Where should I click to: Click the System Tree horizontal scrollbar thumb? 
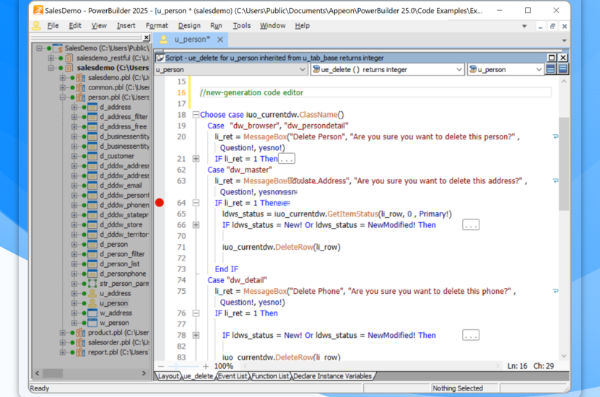point(53,373)
